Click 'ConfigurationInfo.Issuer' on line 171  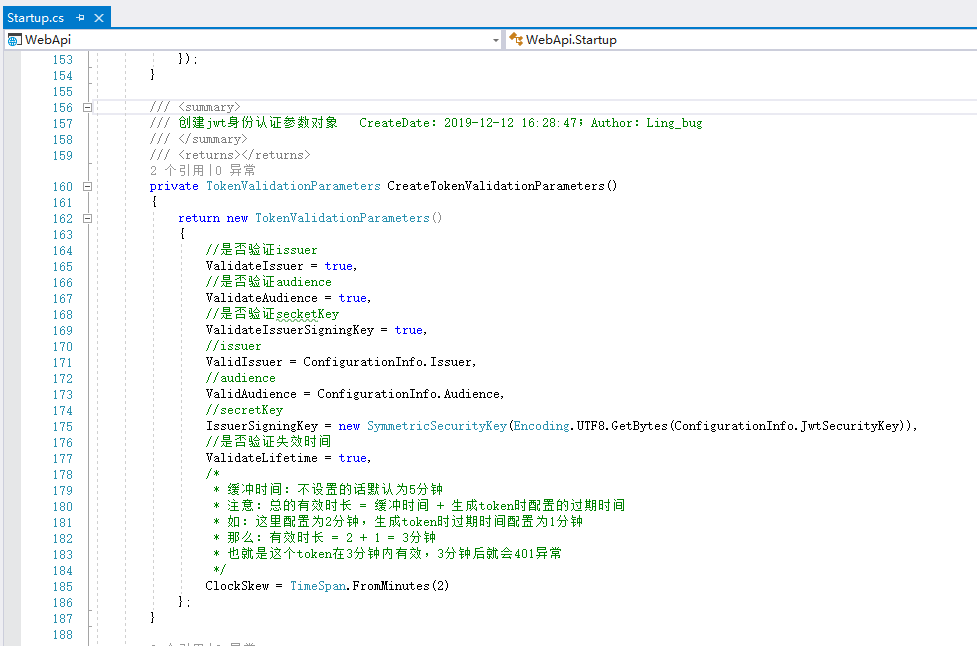coord(388,362)
